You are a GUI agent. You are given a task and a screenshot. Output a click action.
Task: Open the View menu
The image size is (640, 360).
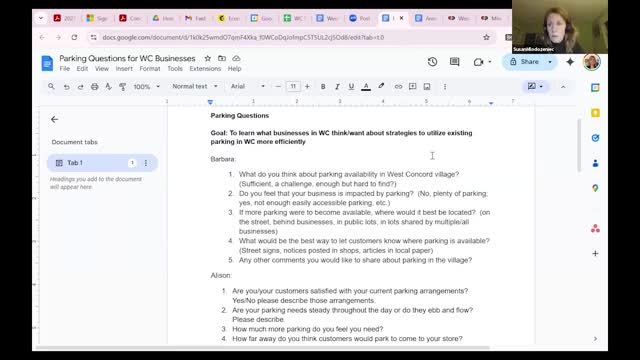tap(102, 69)
